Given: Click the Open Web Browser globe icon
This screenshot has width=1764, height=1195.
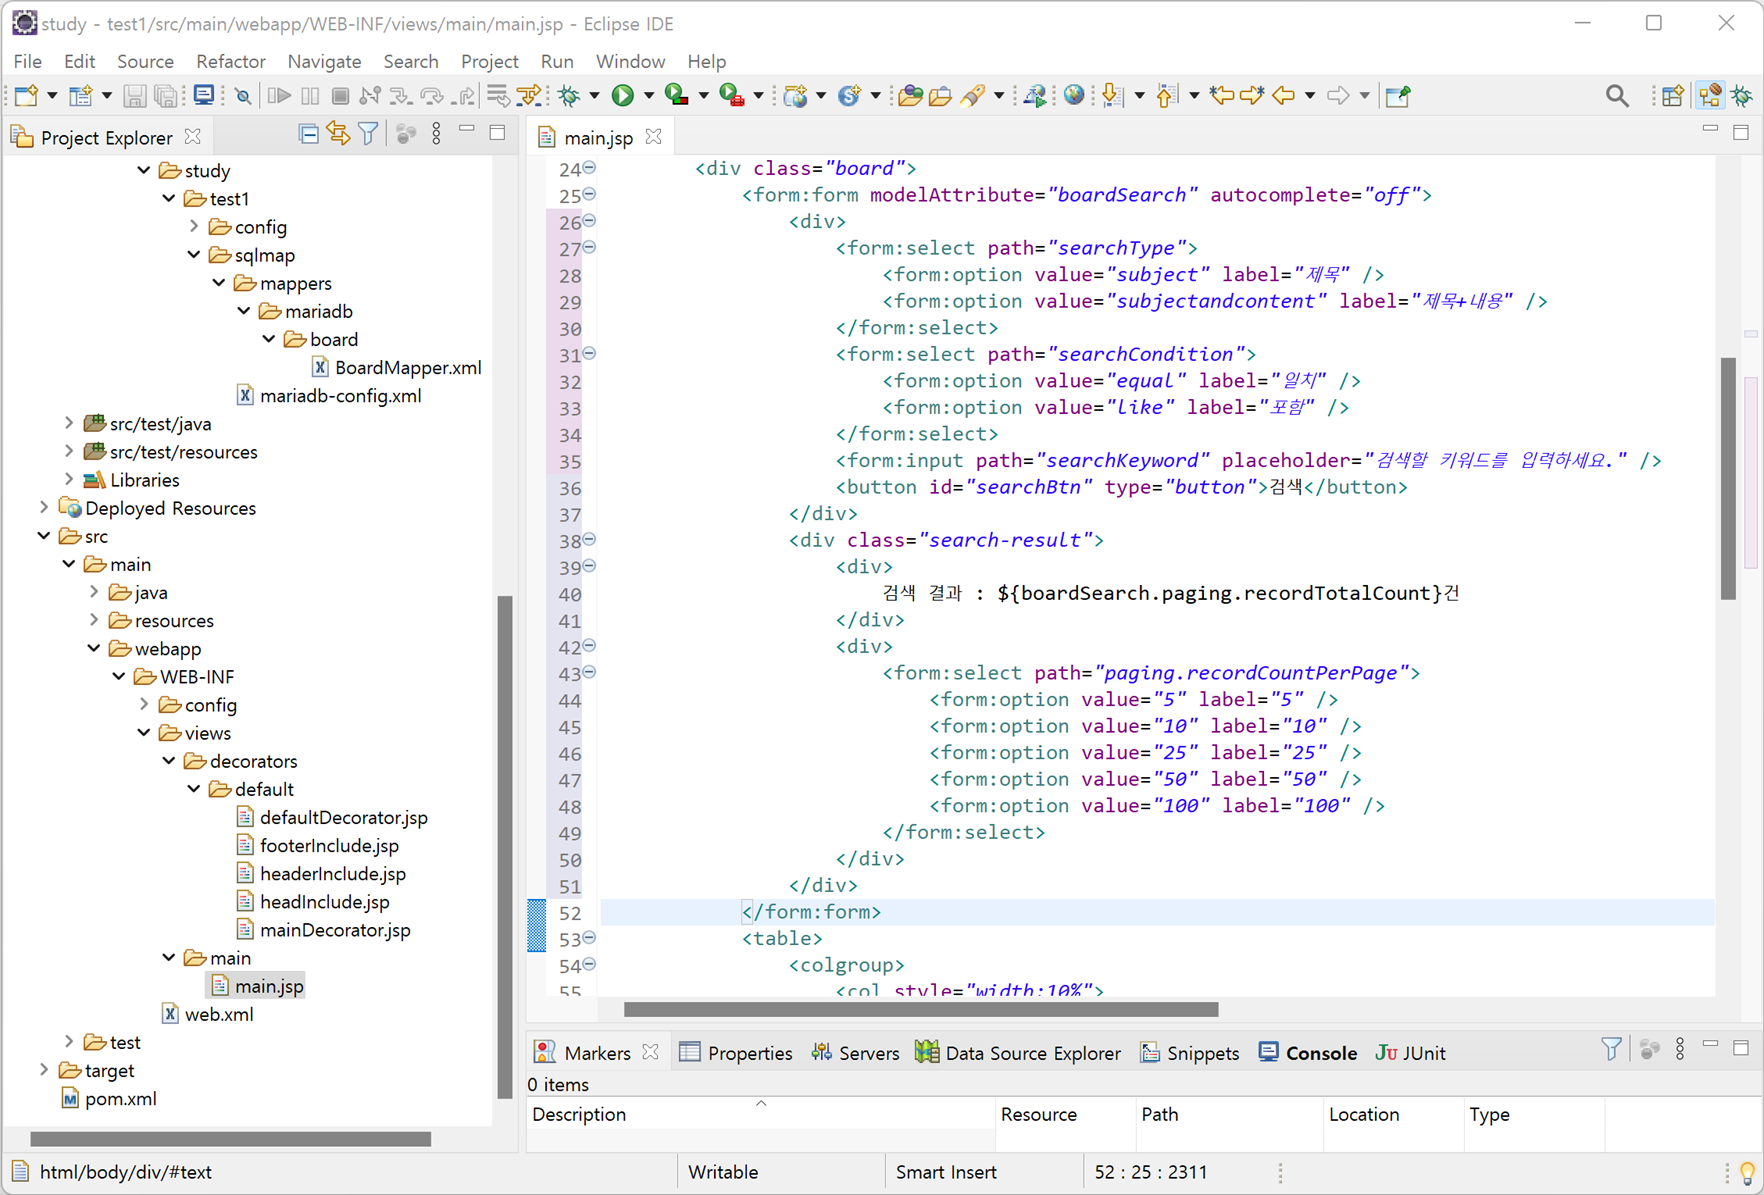Looking at the screenshot, I should (x=1074, y=96).
